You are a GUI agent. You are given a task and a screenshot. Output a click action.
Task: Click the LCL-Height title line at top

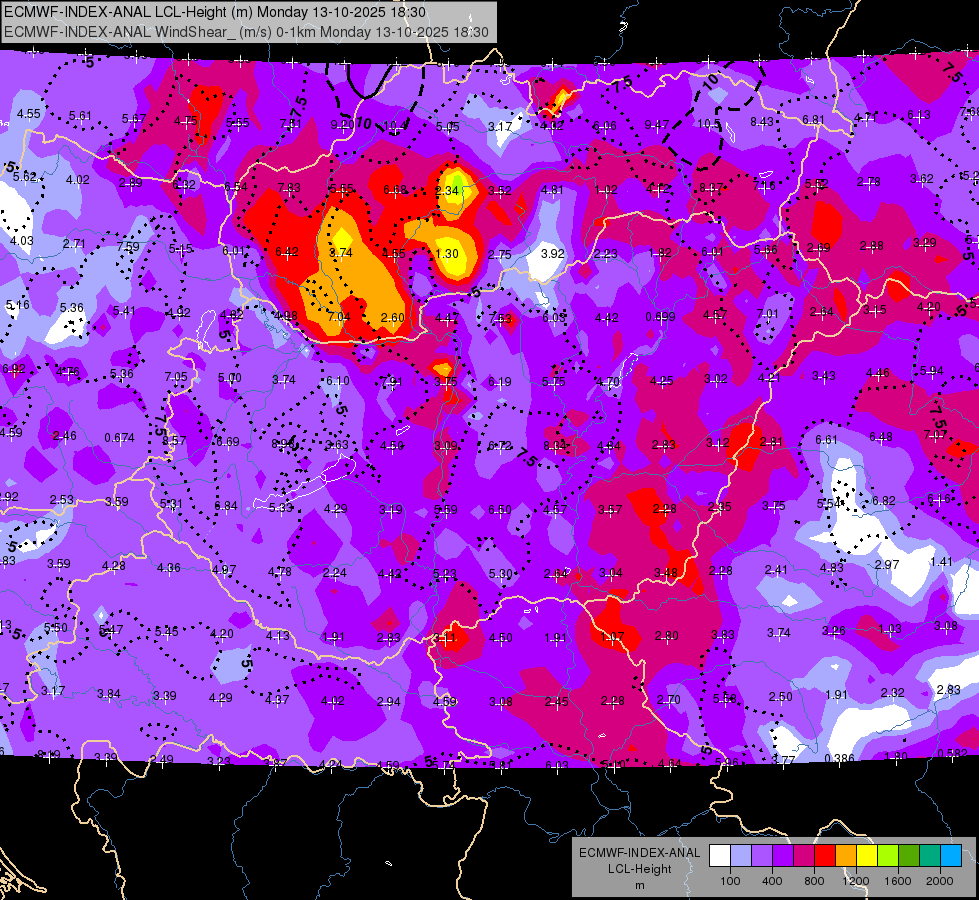[215, 12]
